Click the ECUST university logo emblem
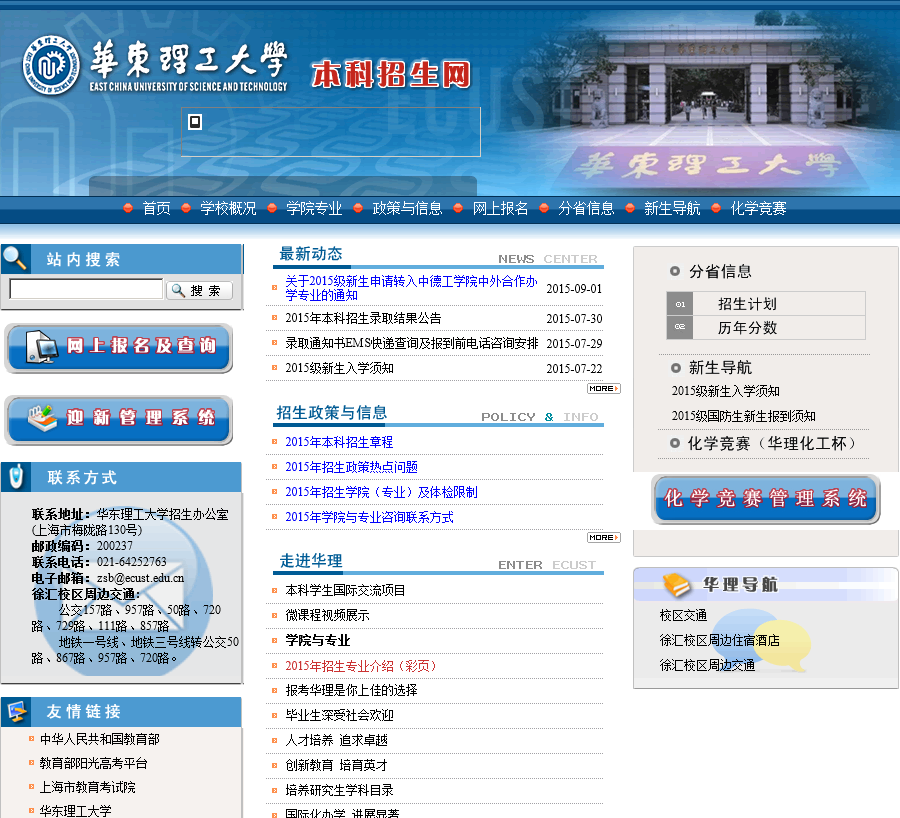The width and height of the screenshot is (900, 818). tap(51, 65)
